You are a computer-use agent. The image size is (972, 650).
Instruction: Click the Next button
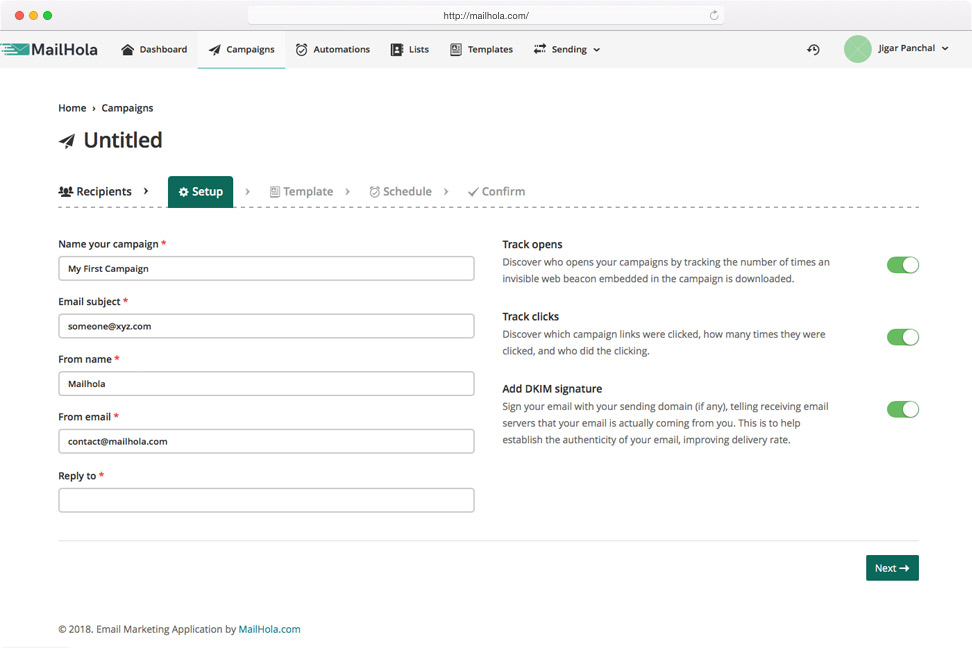892,568
